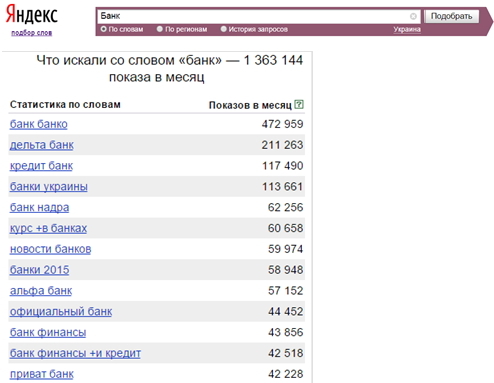Open the банки украины keyword link
494x383 pixels.
[49, 187]
